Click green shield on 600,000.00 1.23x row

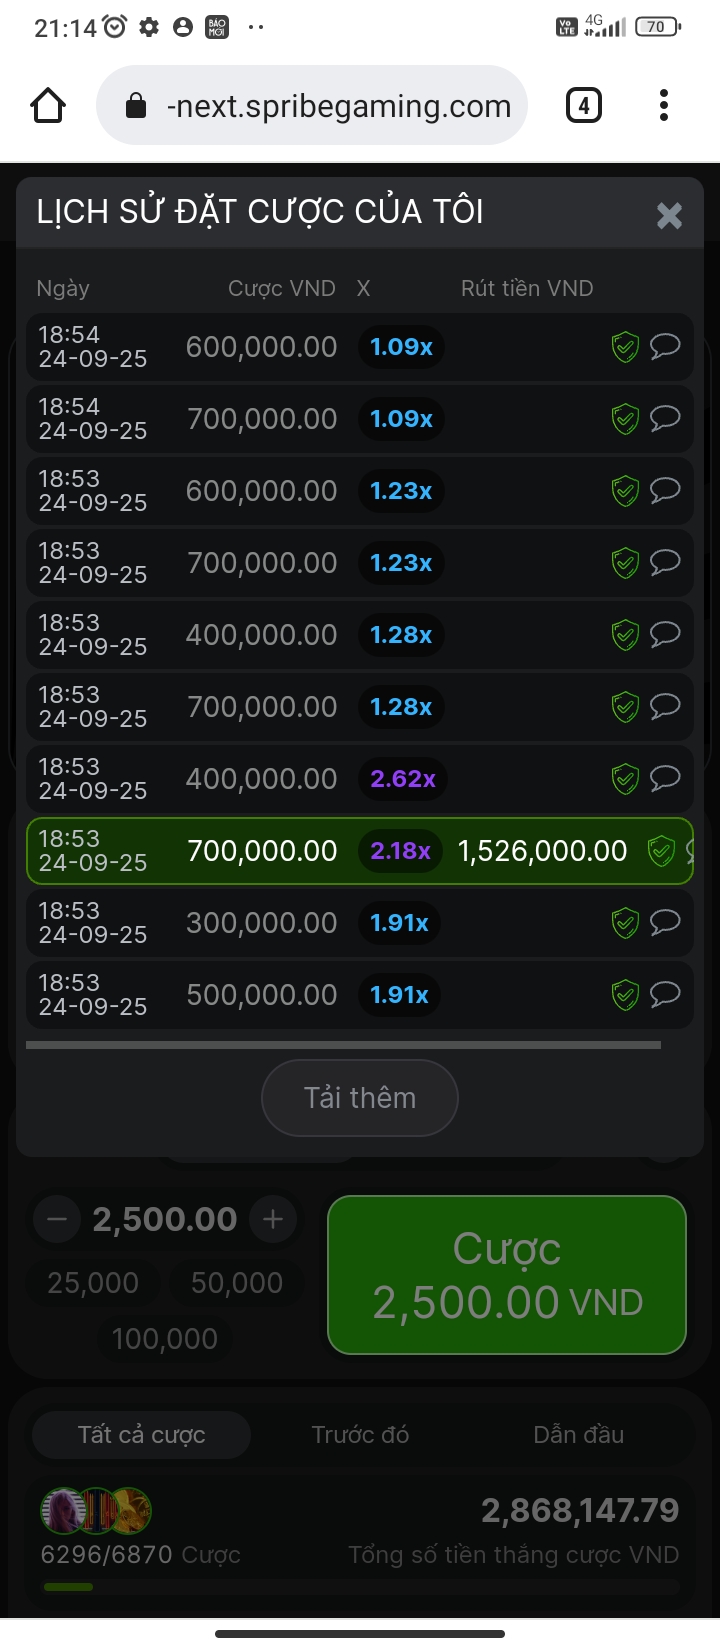coord(625,491)
